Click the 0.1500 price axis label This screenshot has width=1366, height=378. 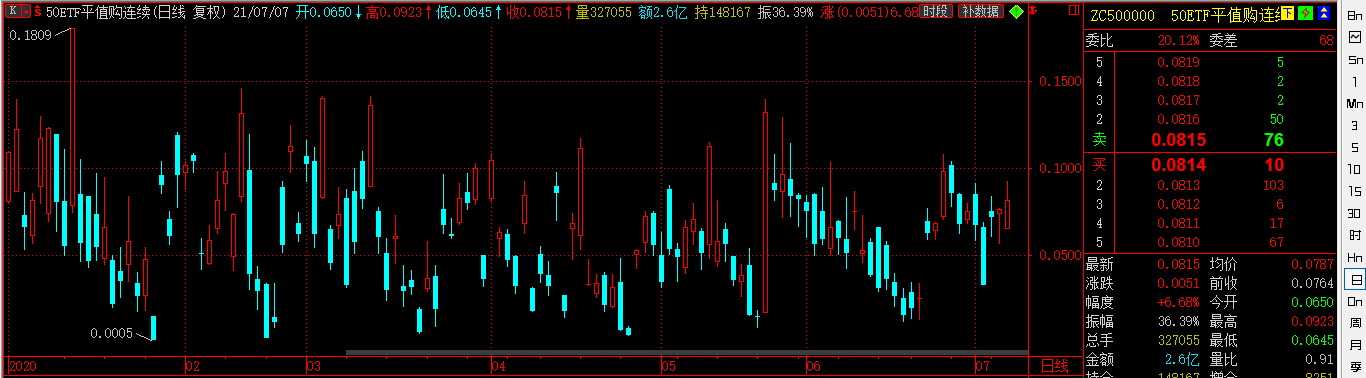pyautogui.click(x=1061, y=81)
